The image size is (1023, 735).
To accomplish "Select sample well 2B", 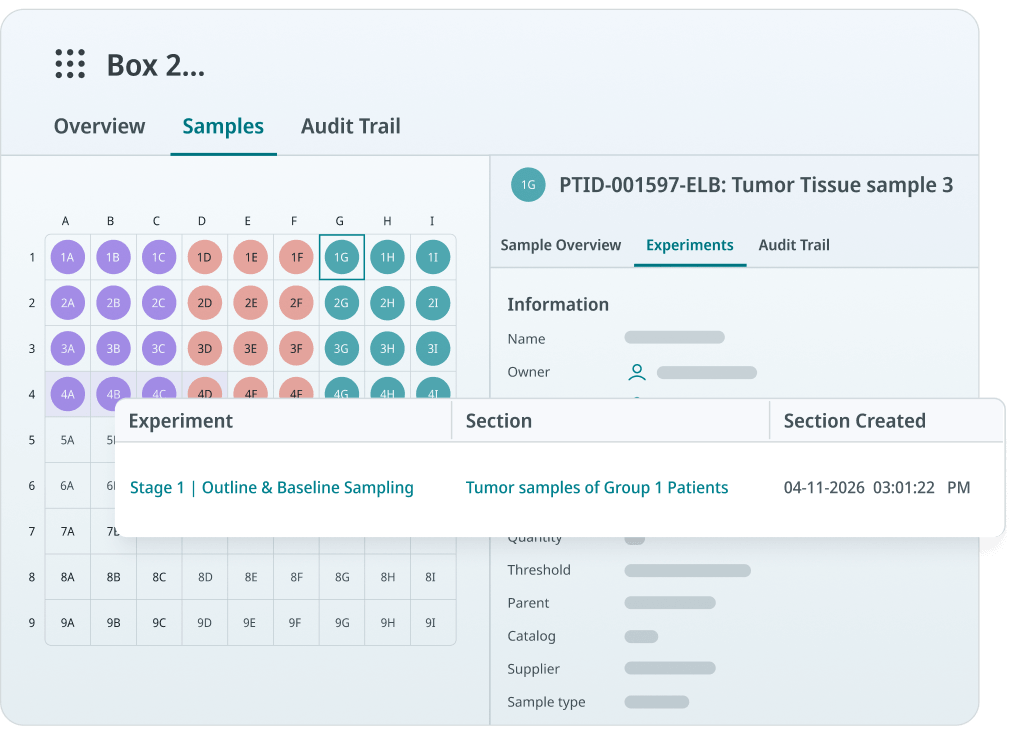I will [114, 303].
